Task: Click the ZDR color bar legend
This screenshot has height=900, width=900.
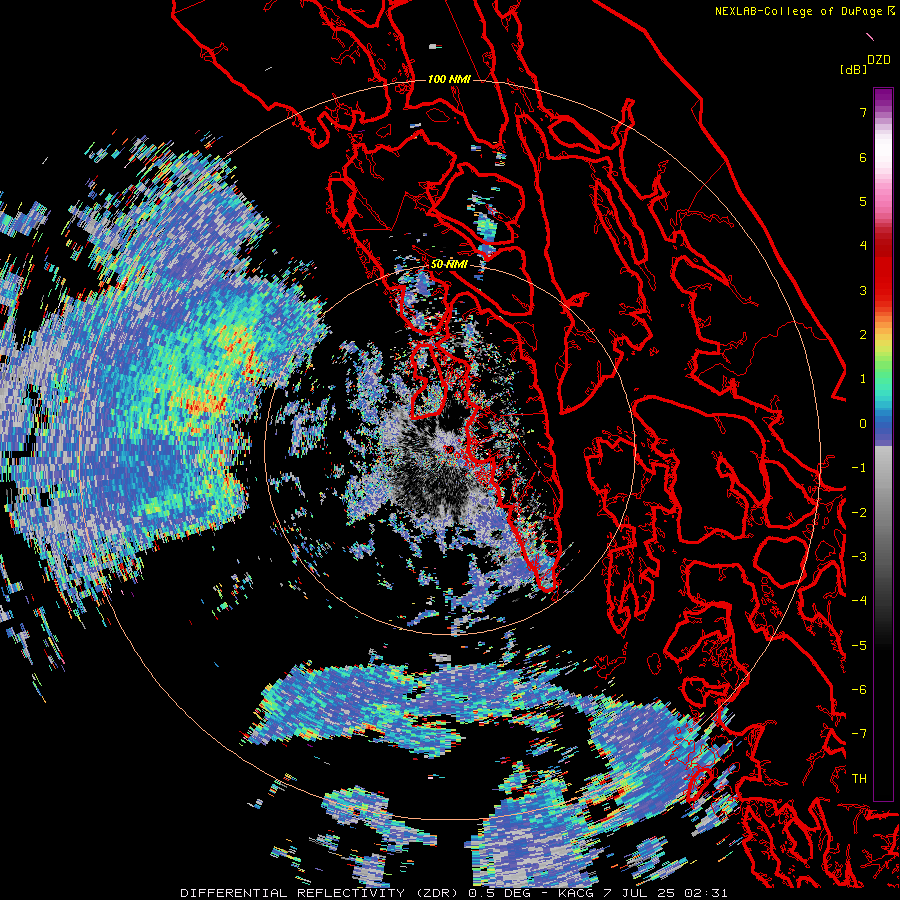Action: (x=883, y=444)
